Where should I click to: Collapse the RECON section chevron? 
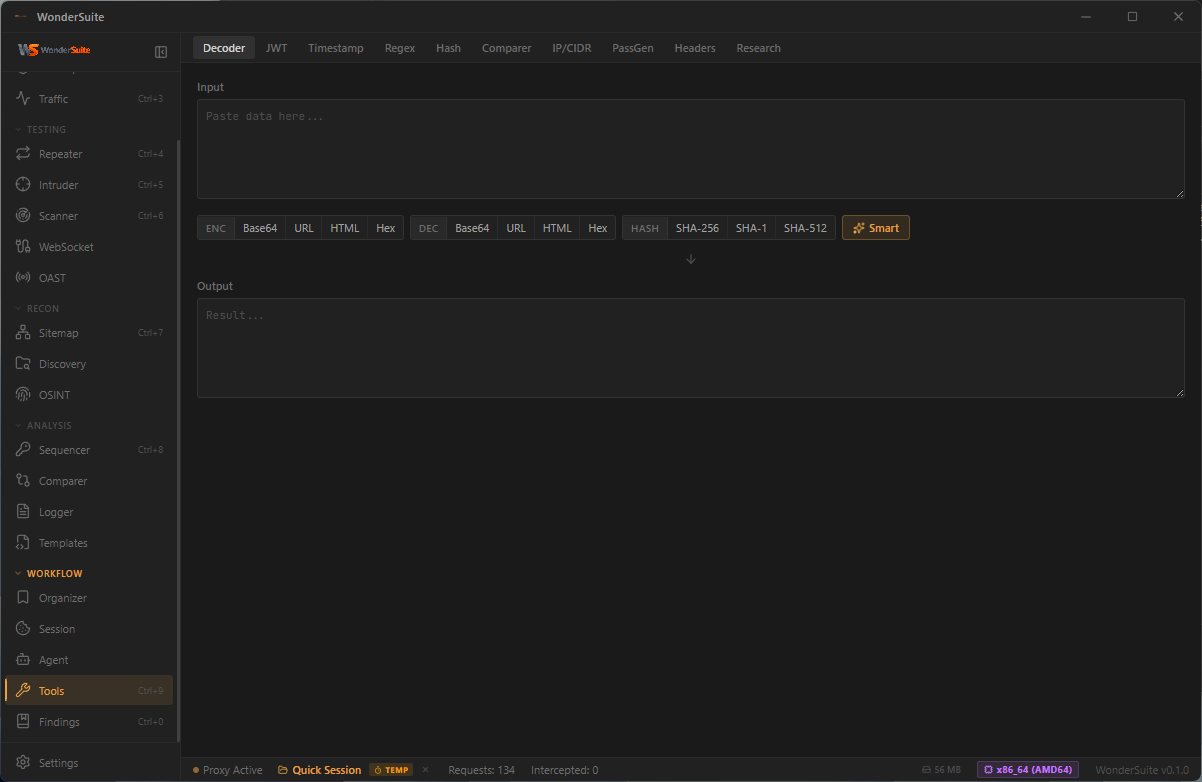(18, 309)
